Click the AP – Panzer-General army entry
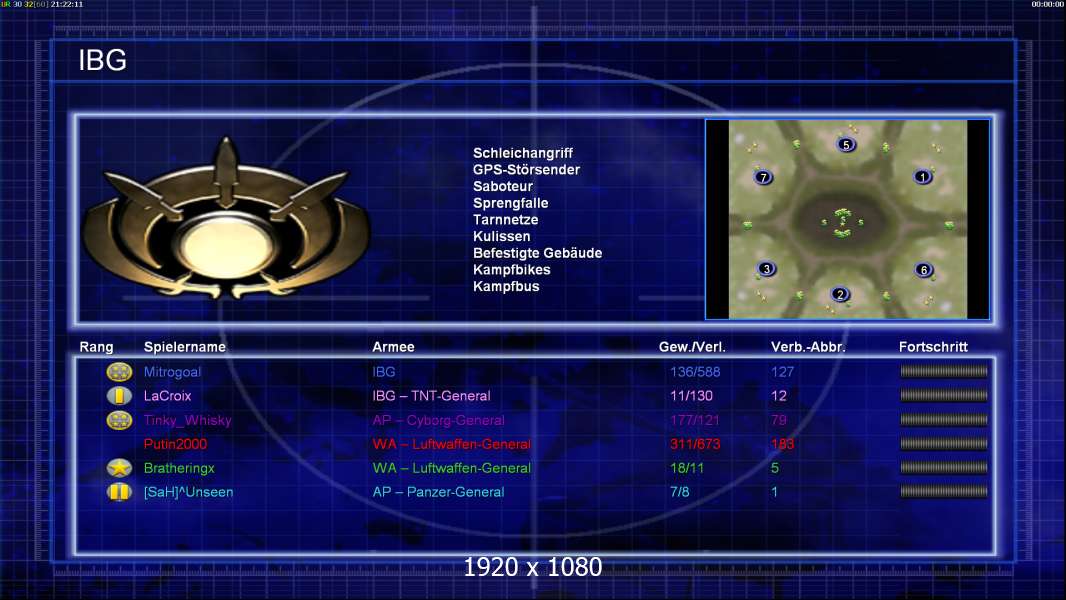The height and width of the screenshot is (600, 1066). [439, 492]
